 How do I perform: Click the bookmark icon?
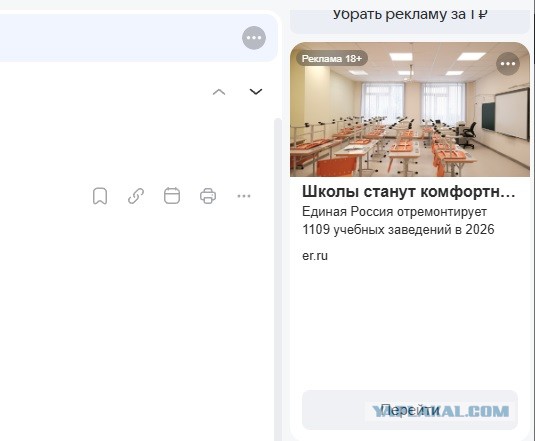[100, 196]
